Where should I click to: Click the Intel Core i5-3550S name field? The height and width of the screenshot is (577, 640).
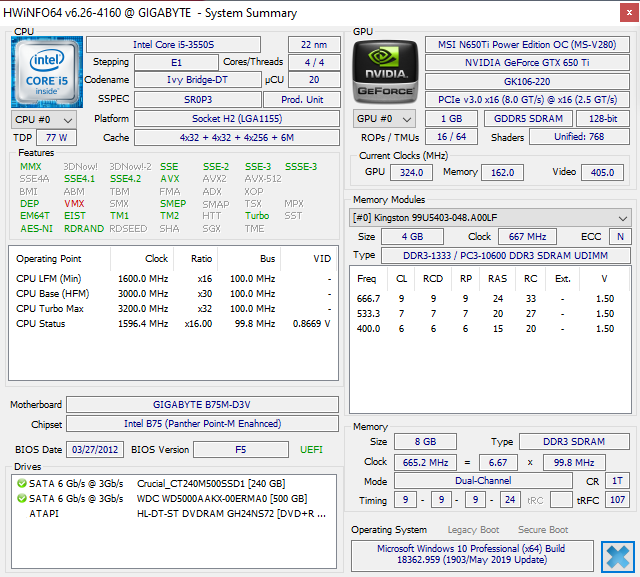point(173,44)
